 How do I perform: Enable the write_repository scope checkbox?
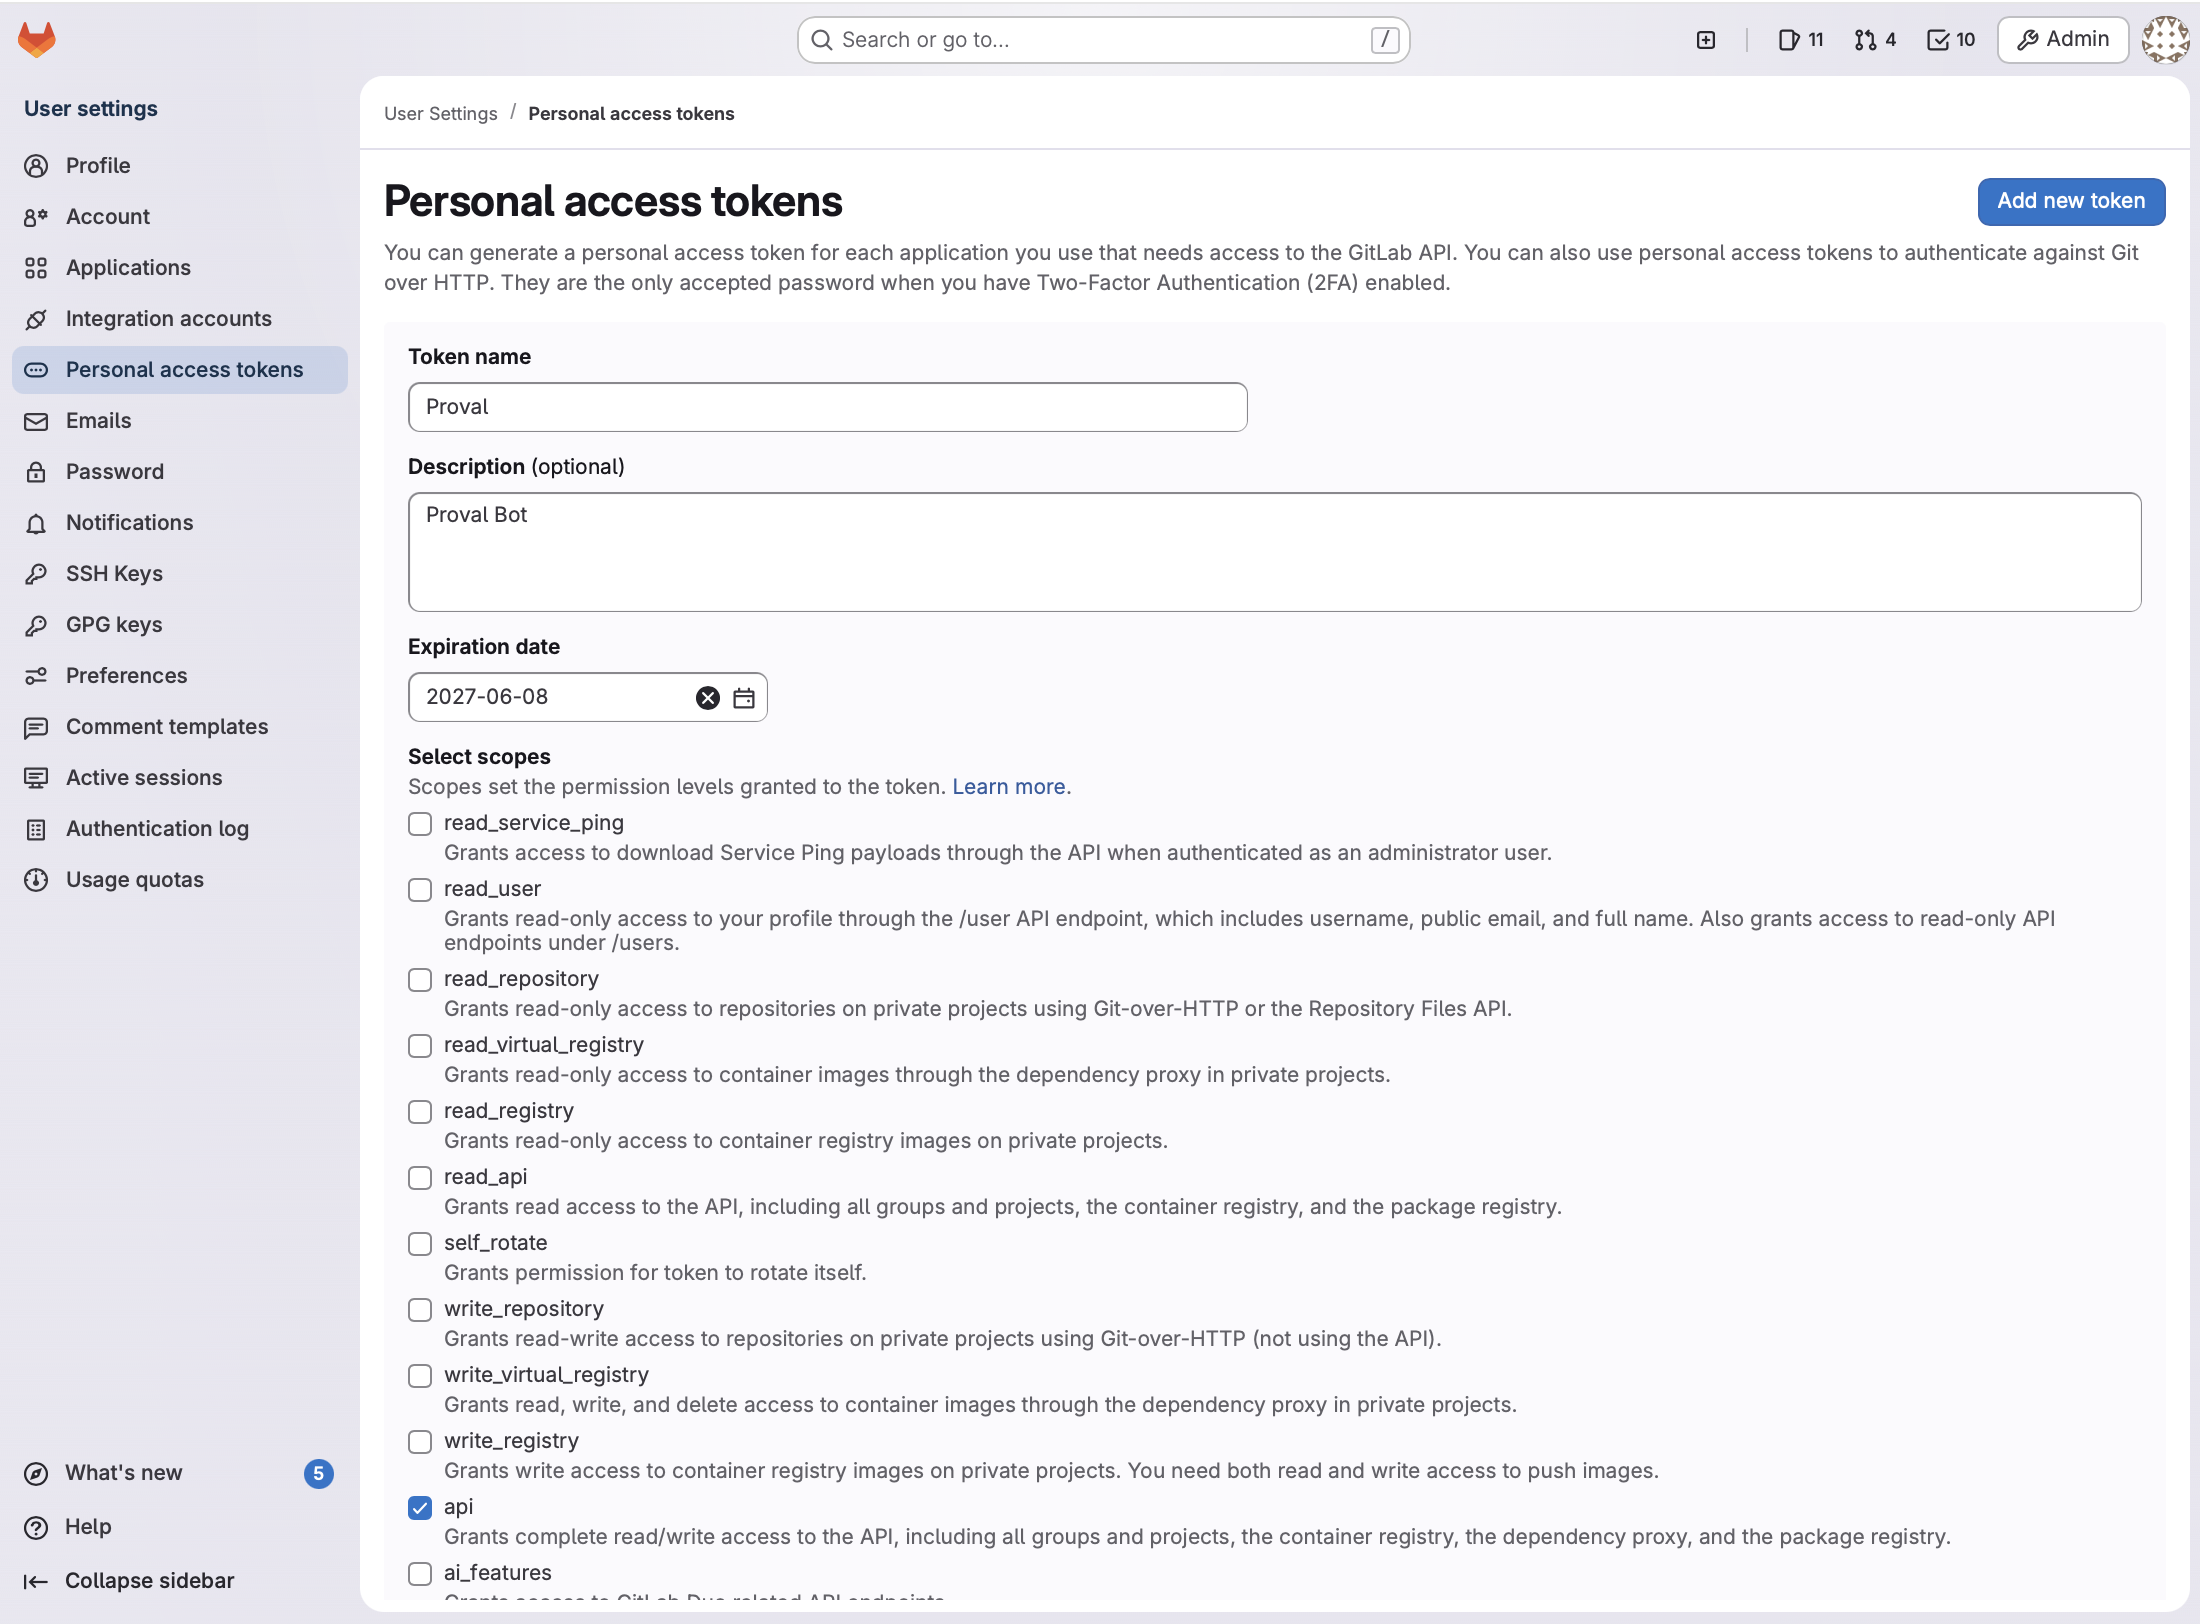pos(420,1310)
